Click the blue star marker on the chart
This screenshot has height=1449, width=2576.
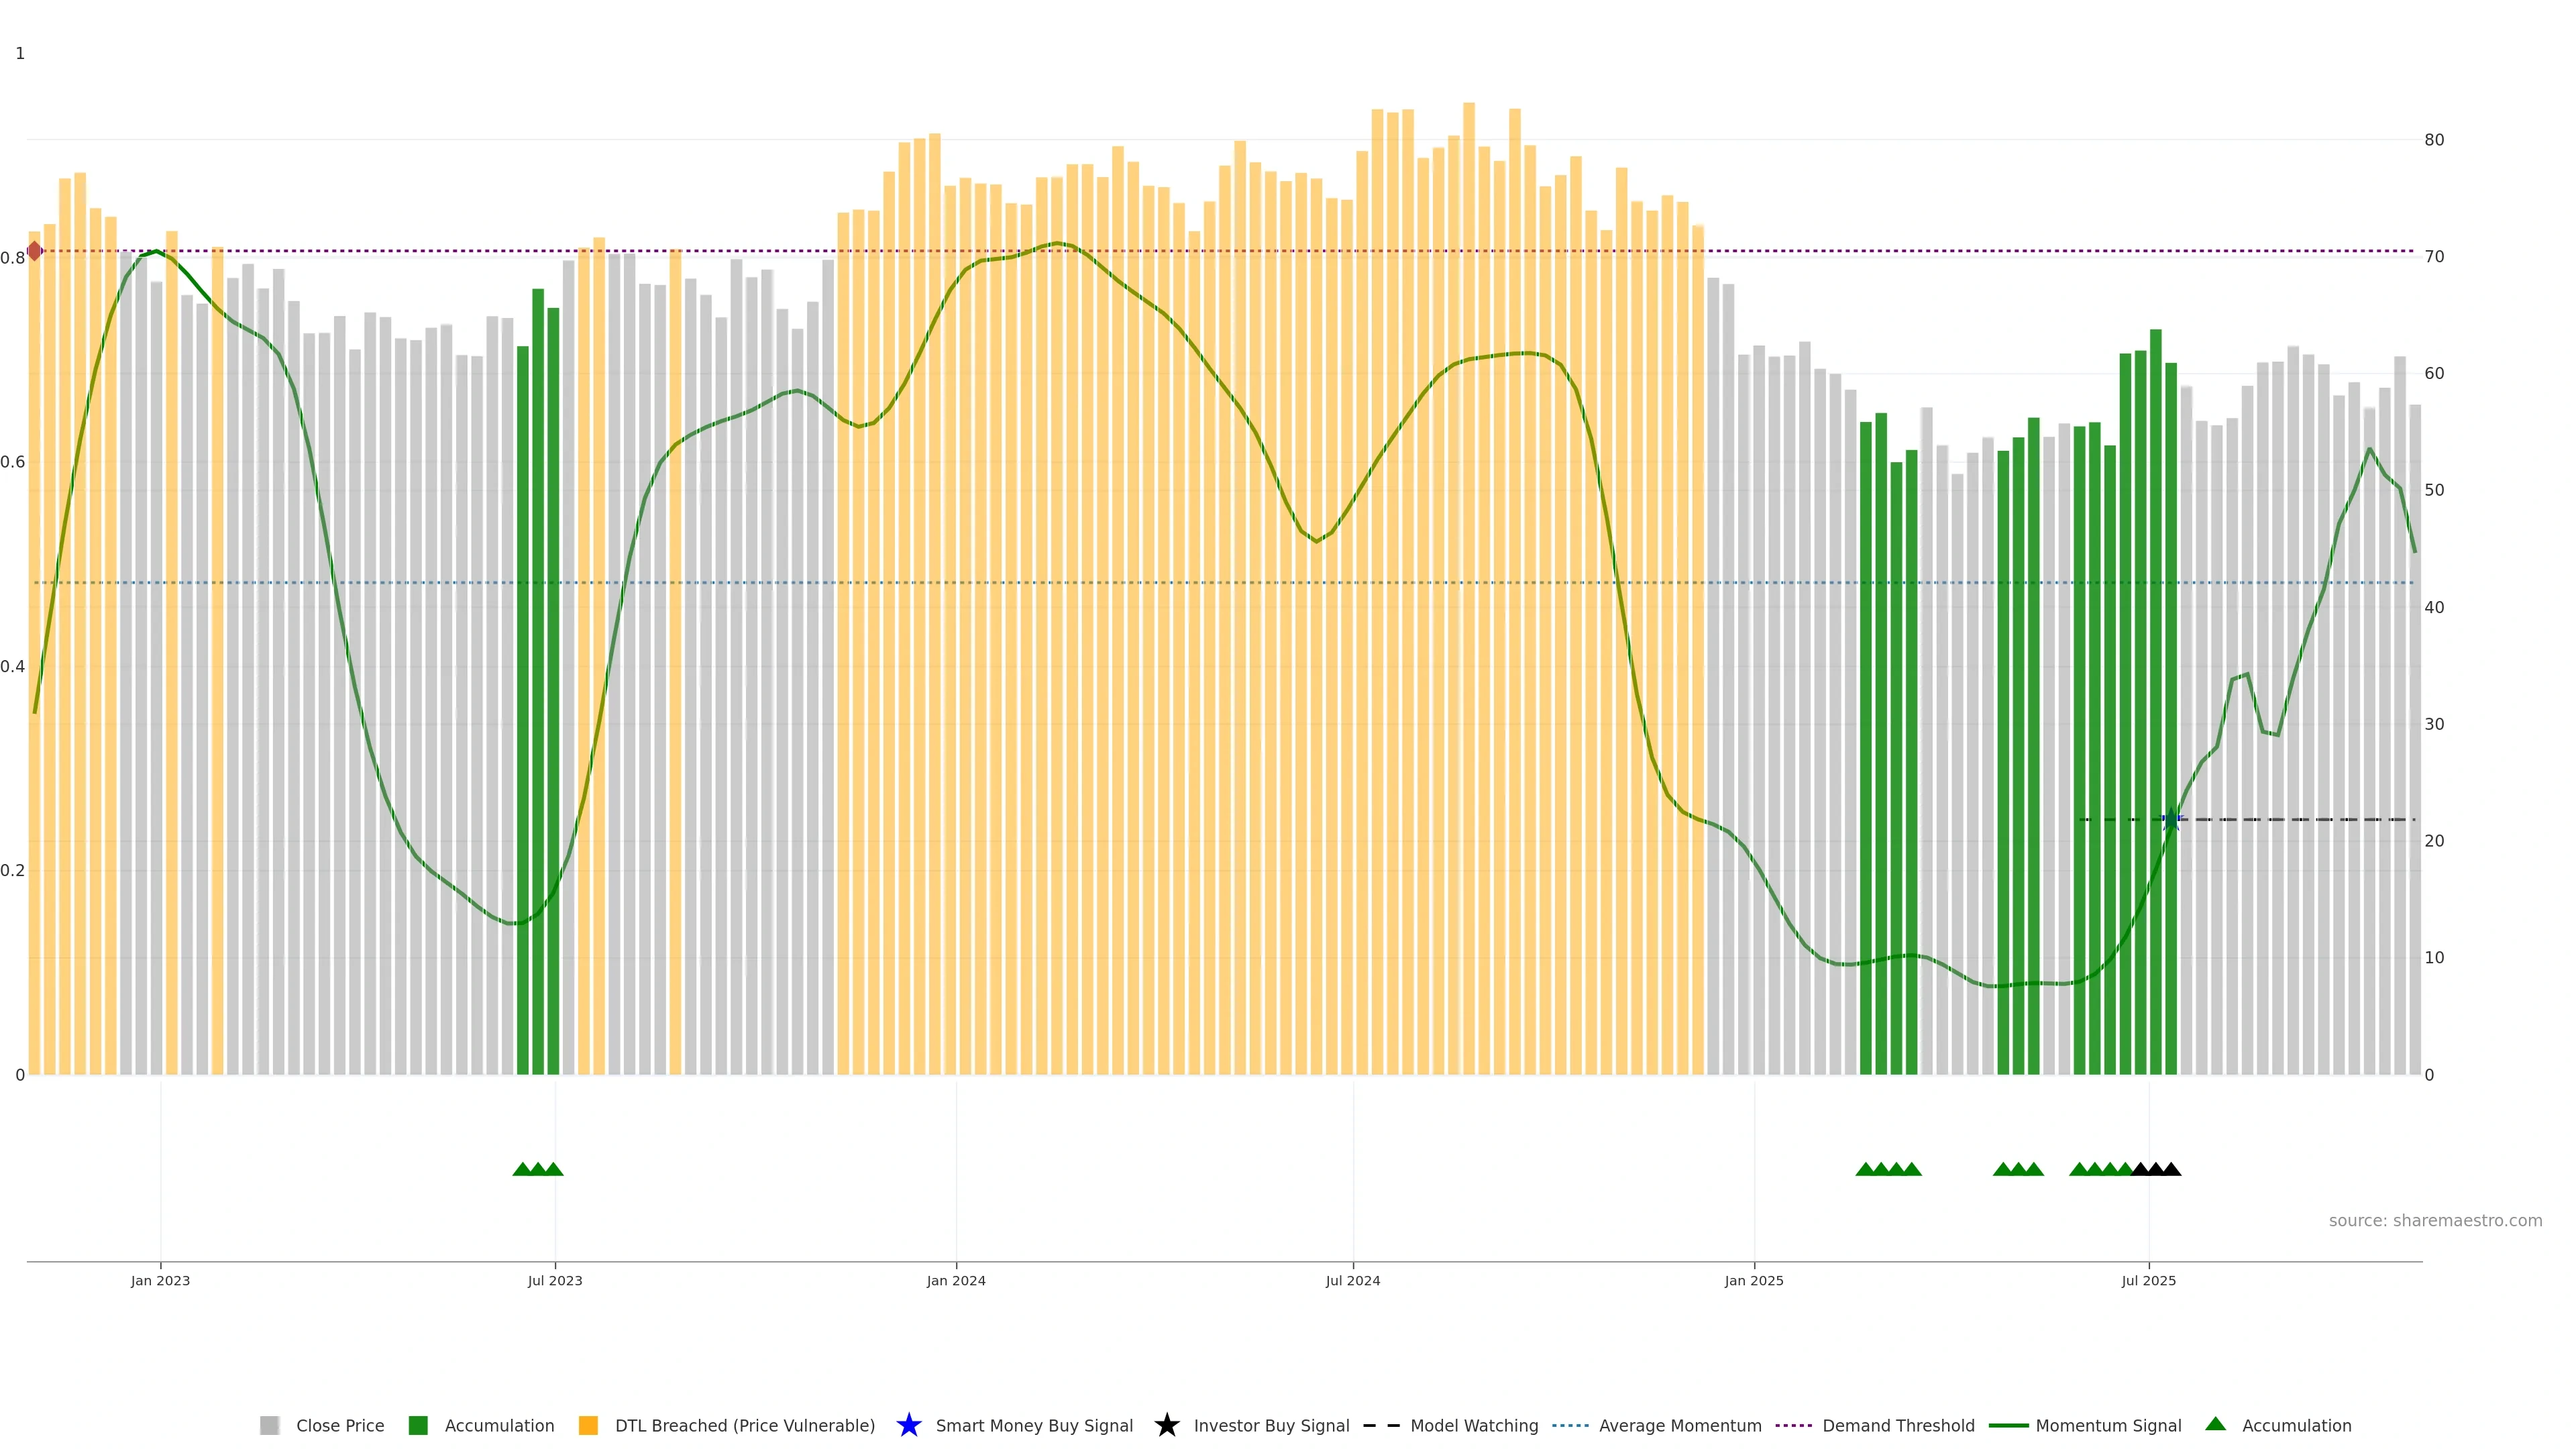pyautogui.click(x=2170, y=820)
